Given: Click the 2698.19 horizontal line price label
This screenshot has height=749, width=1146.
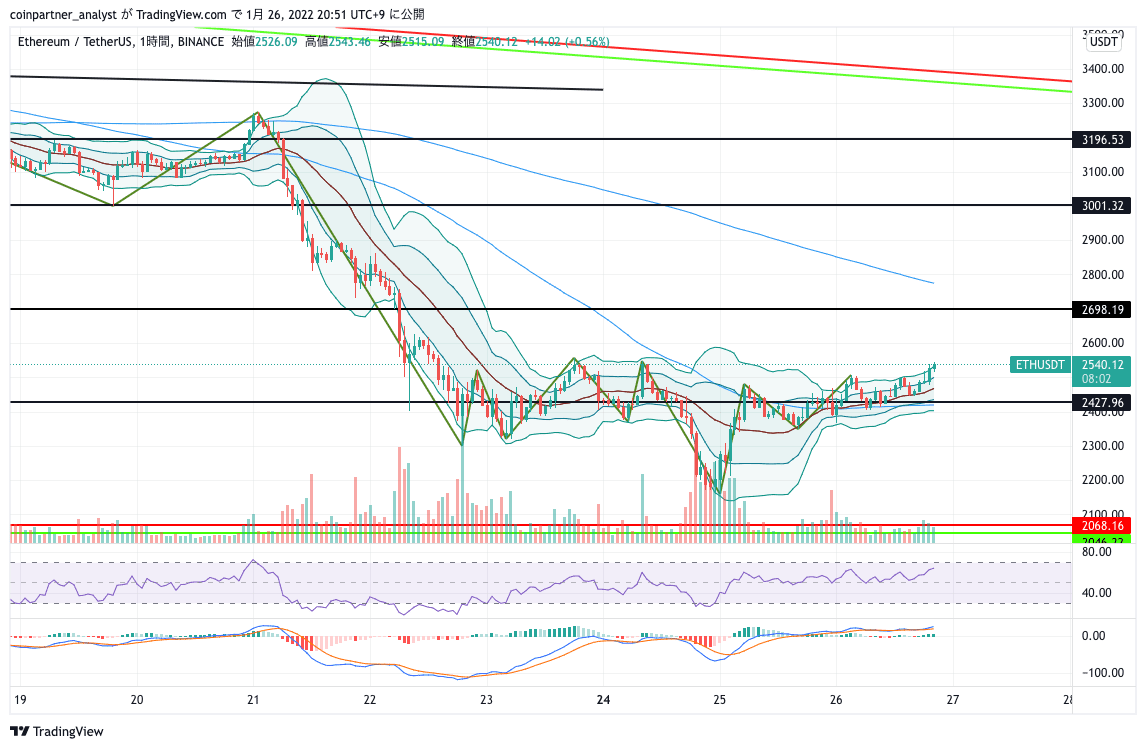Looking at the screenshot, I should [1101, 310].
